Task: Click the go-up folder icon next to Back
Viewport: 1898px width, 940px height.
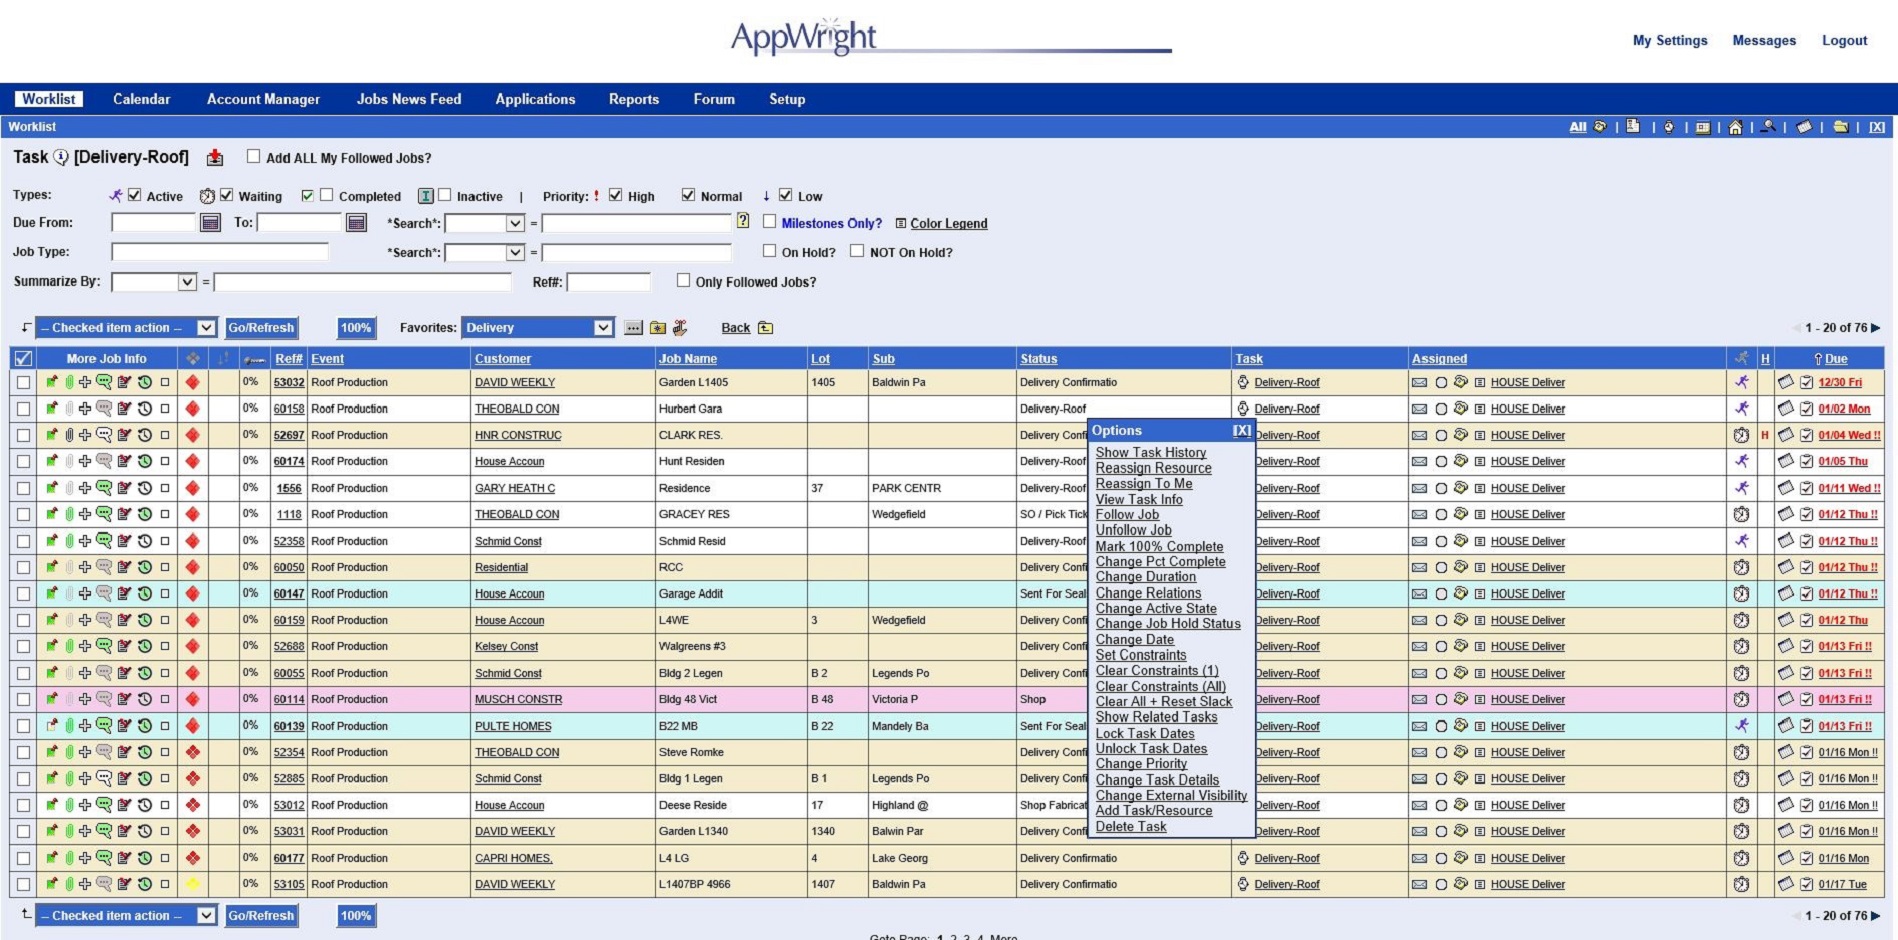Action: [x=765, y=328]
